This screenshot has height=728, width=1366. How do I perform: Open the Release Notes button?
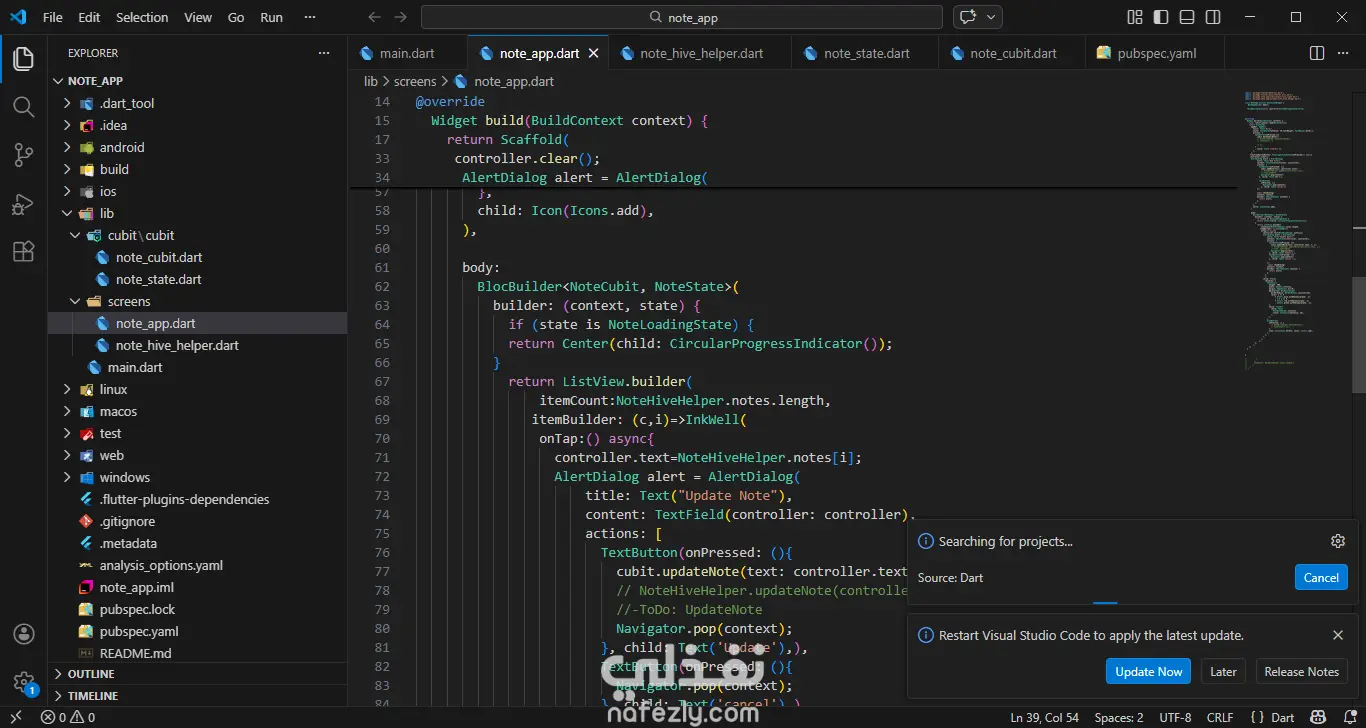1301,671
